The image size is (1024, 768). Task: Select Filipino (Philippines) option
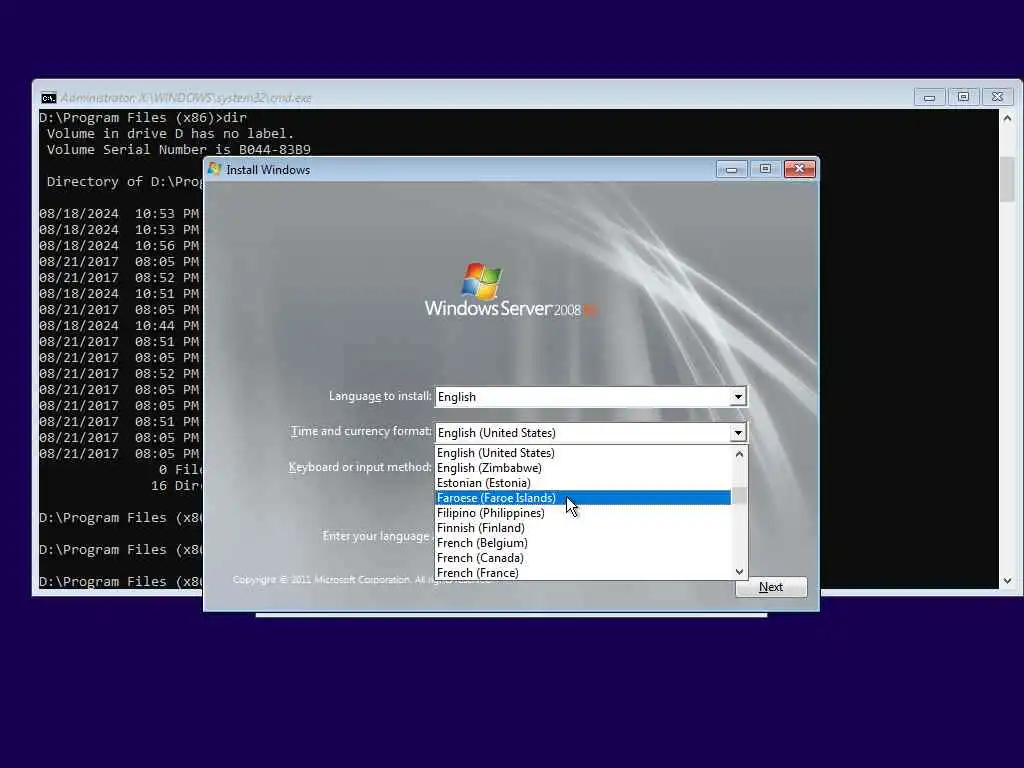coord(583,513)
